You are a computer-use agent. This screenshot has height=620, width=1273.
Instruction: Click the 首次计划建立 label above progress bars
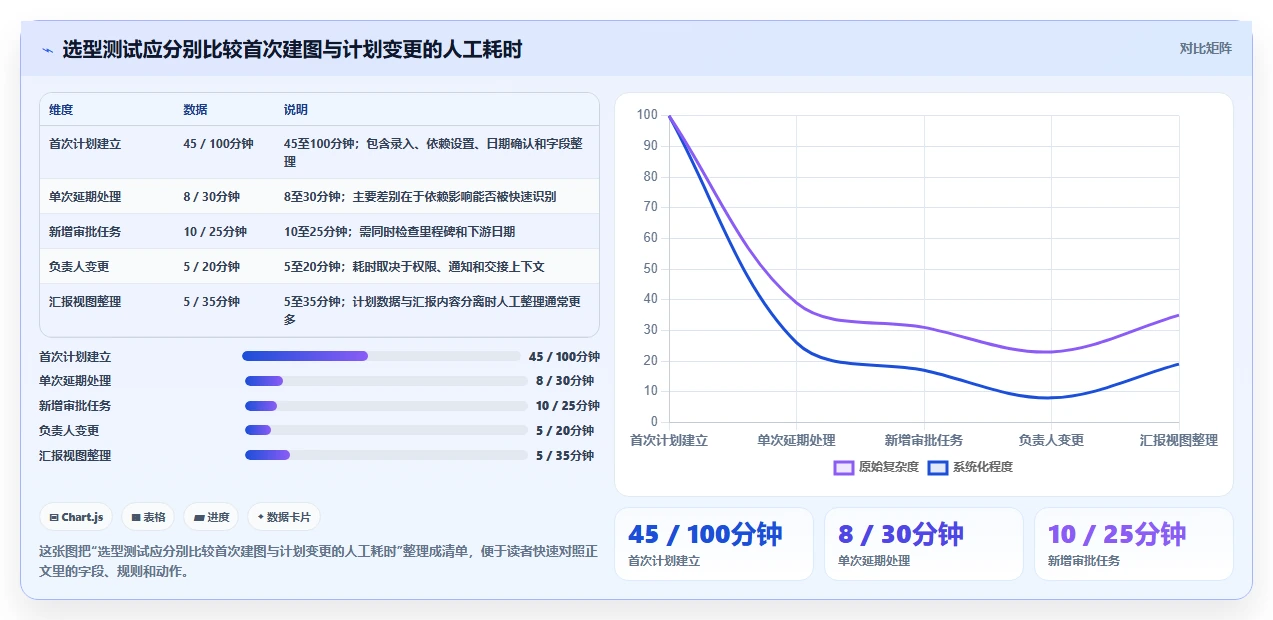click(x=75, y=356)
